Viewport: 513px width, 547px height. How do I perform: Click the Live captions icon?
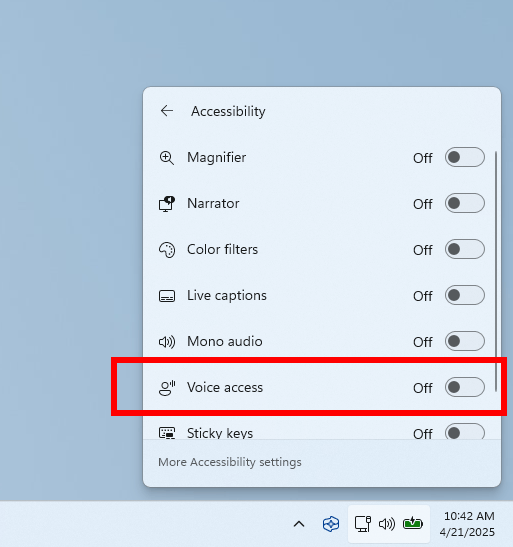click(167, 296)
